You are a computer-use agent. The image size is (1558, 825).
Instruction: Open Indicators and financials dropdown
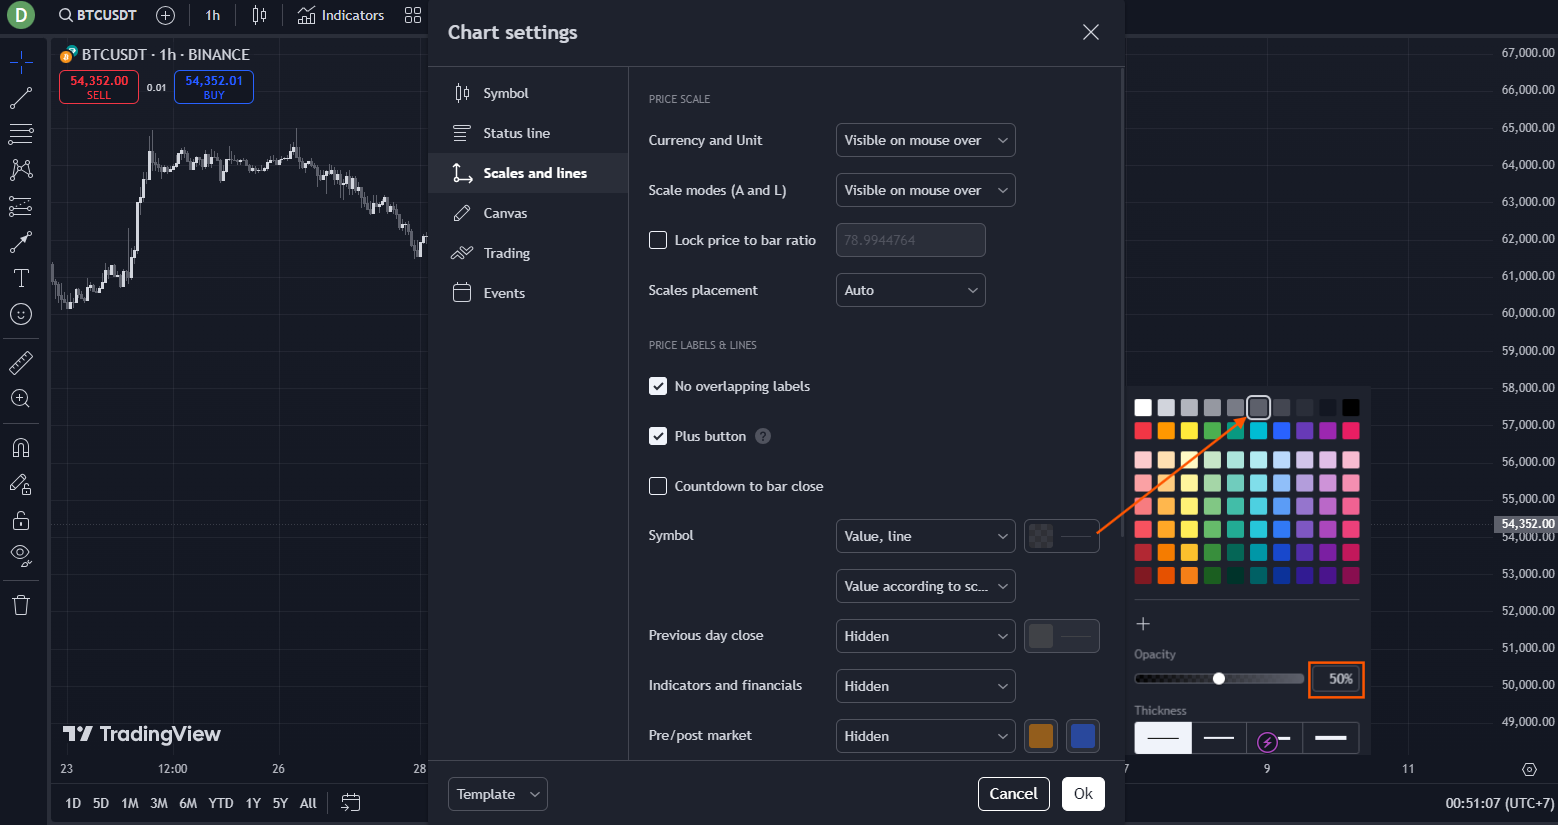(x=925, y=686)
